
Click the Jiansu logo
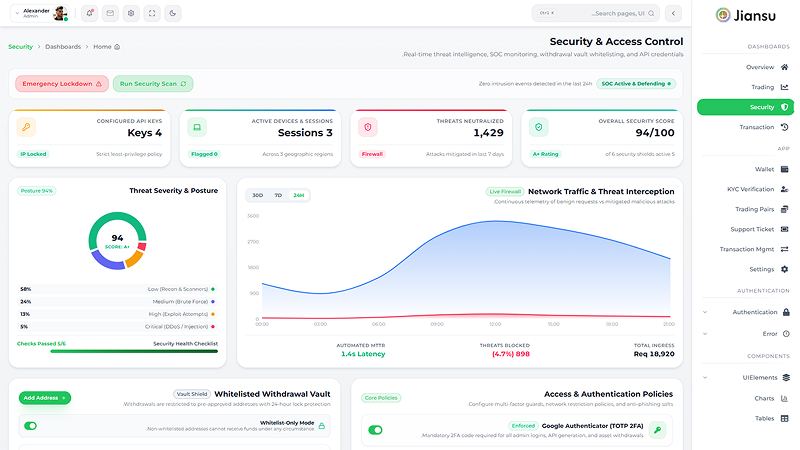(745, 15)
